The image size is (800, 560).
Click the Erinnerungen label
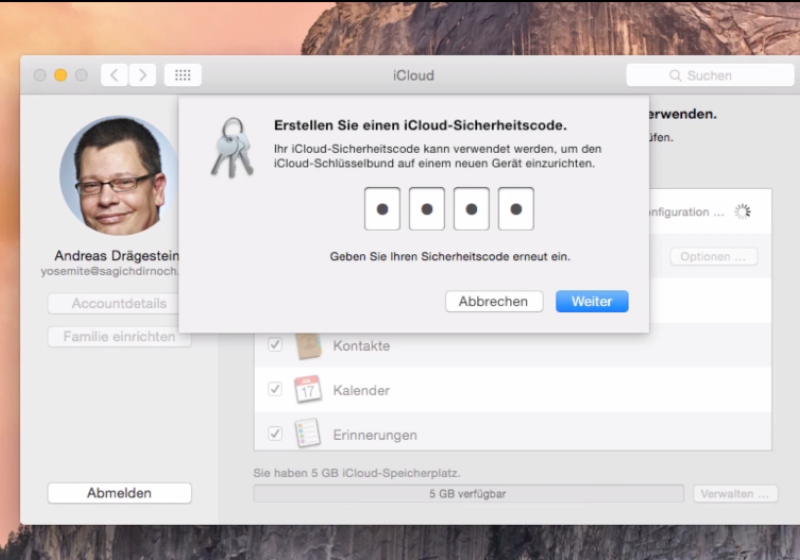pos(375,435)
